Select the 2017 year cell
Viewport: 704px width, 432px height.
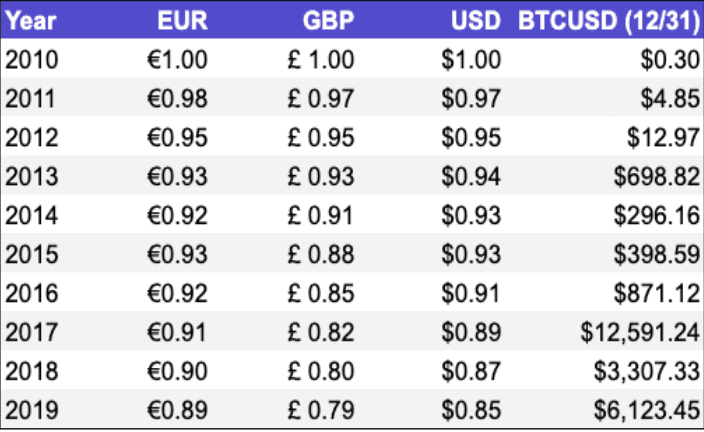[32, 330]
